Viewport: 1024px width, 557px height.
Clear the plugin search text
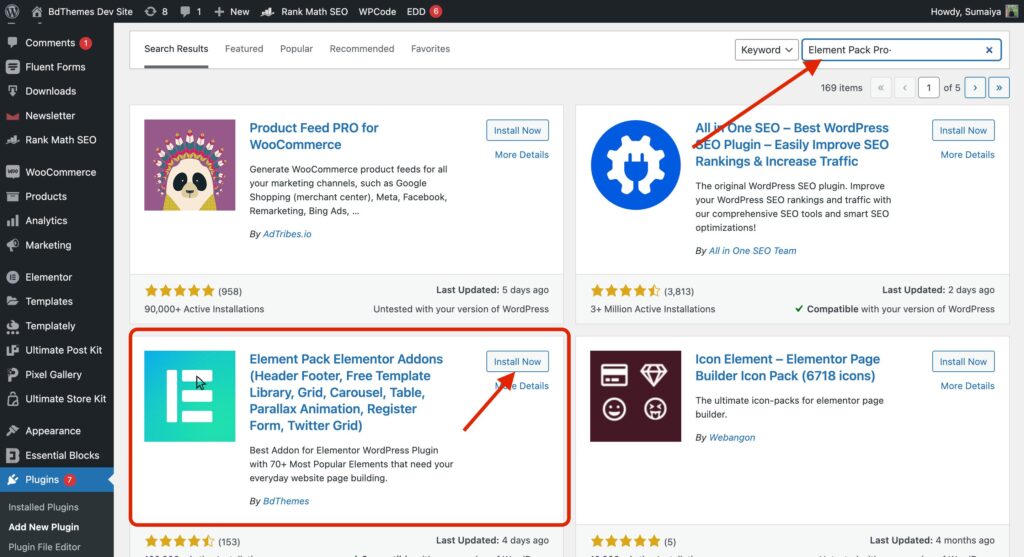point(989,50)
